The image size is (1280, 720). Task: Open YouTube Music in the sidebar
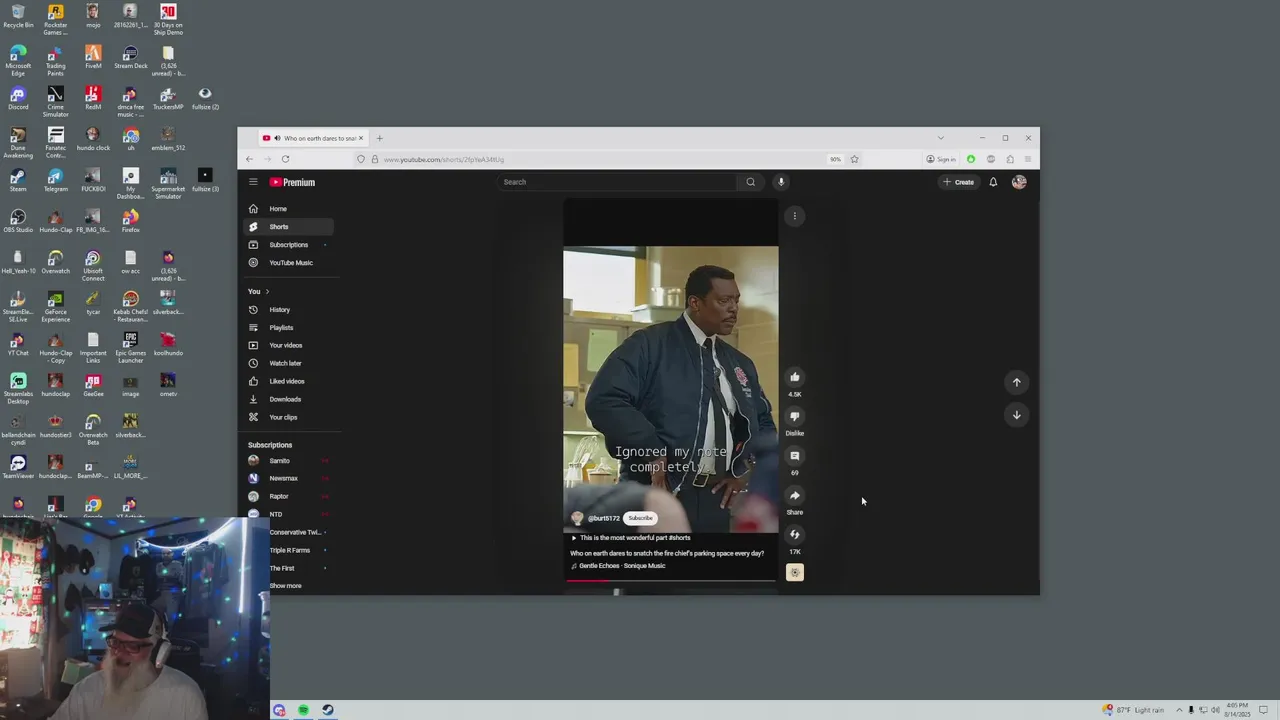(290, 263)
